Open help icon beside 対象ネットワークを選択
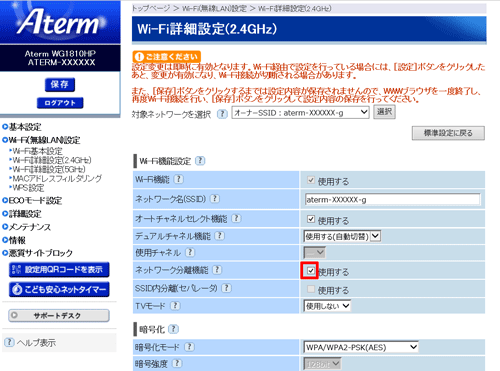The height and width of the screenshot is (371, 500). pos(222,114)
